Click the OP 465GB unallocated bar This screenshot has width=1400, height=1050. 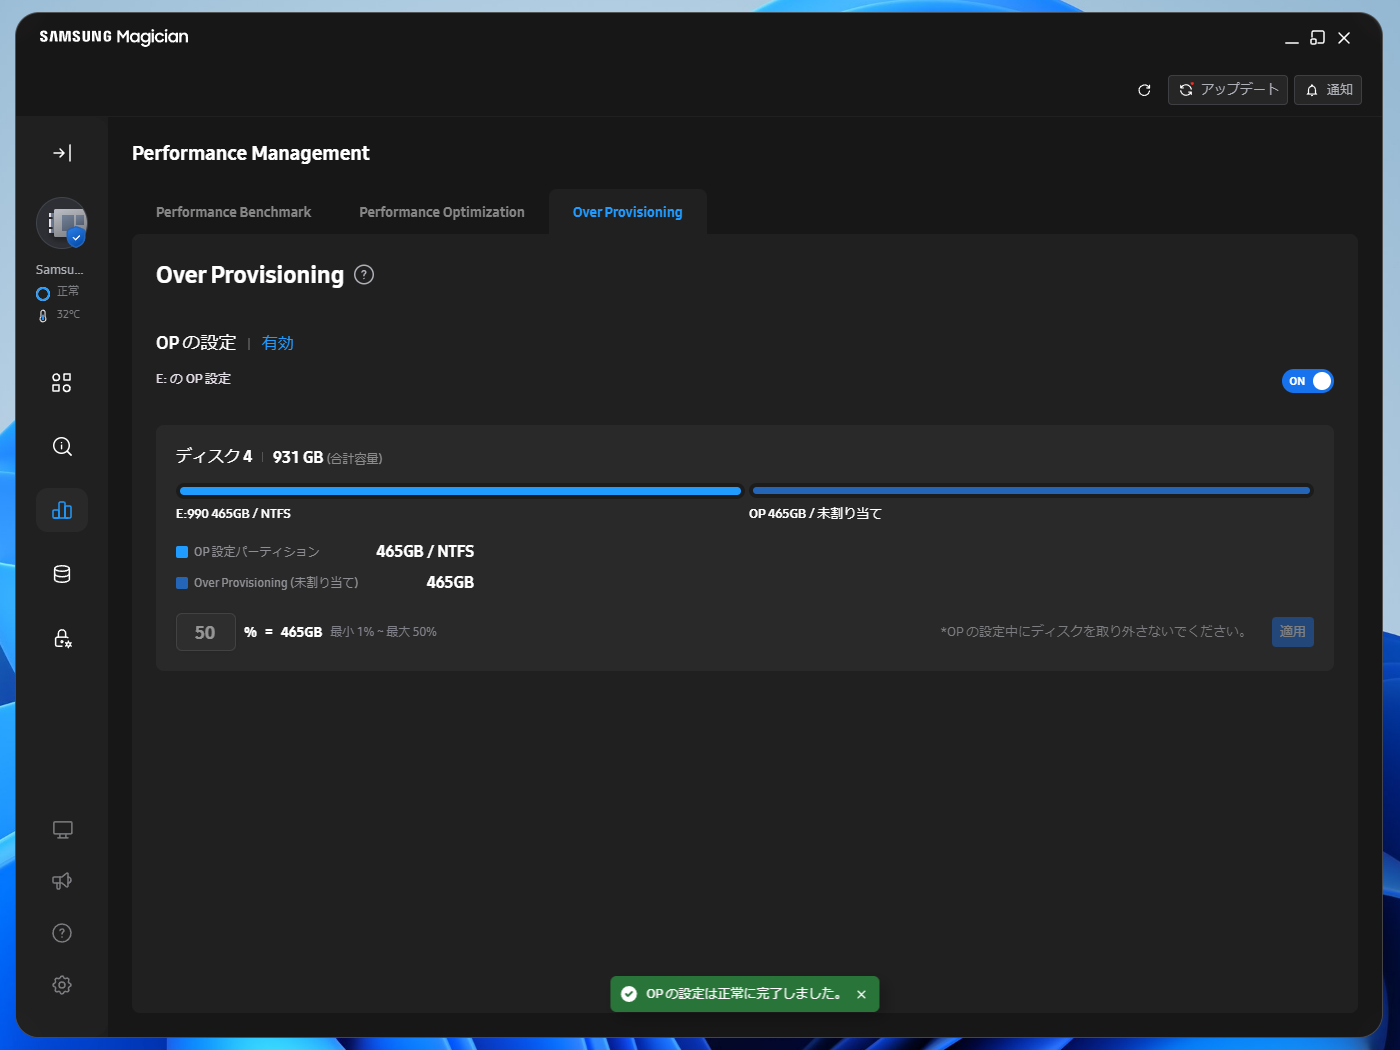coord(1031,491)
